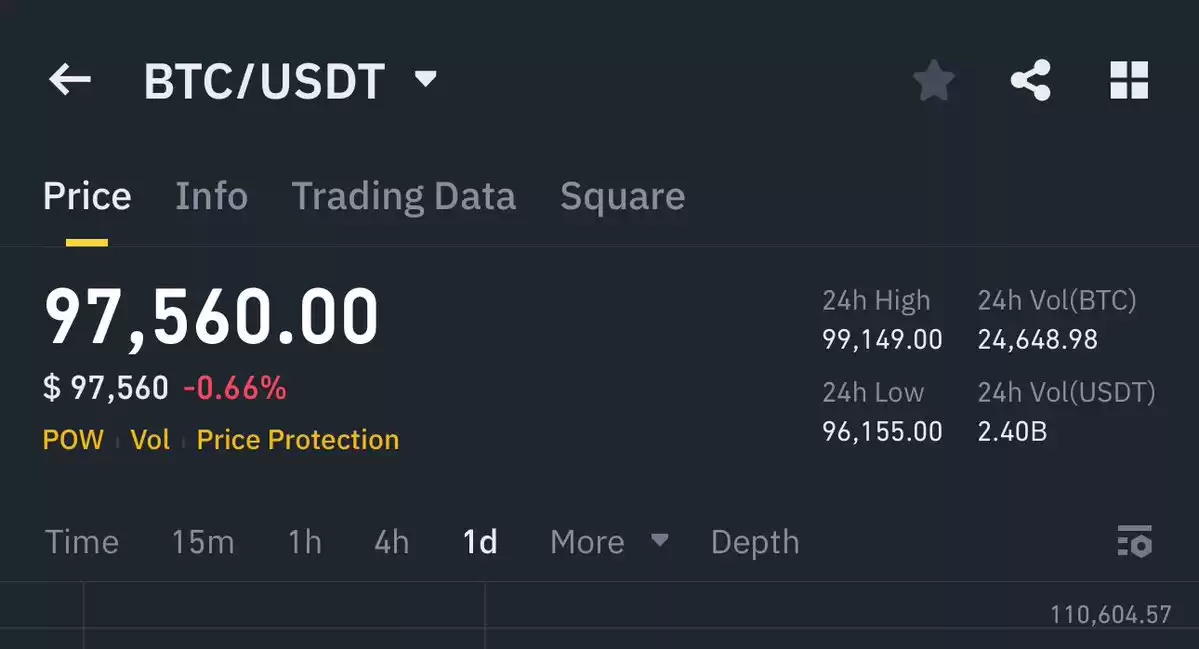Add BTC/USDT to favorites with star

tap(934, 80)
